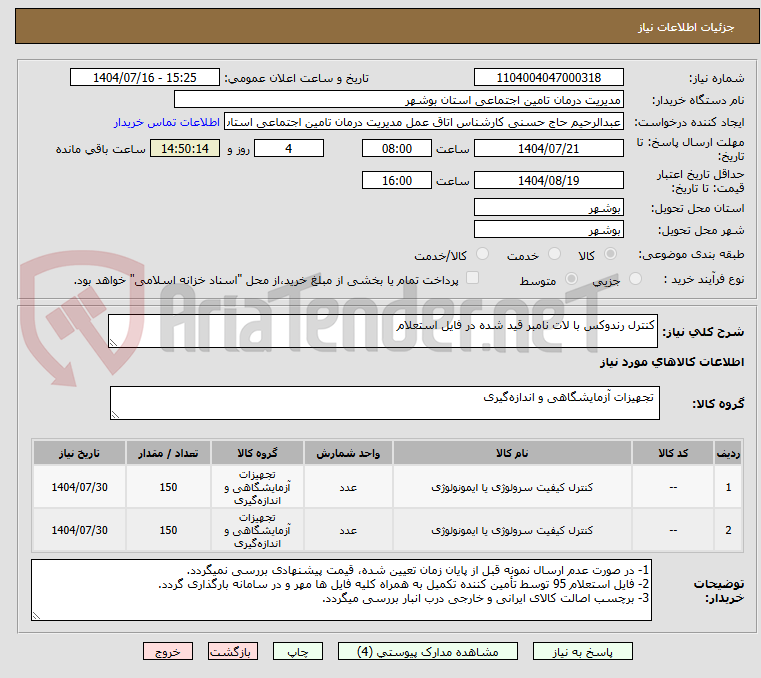Click the گروه کالا column header in table

click(257, 453)
